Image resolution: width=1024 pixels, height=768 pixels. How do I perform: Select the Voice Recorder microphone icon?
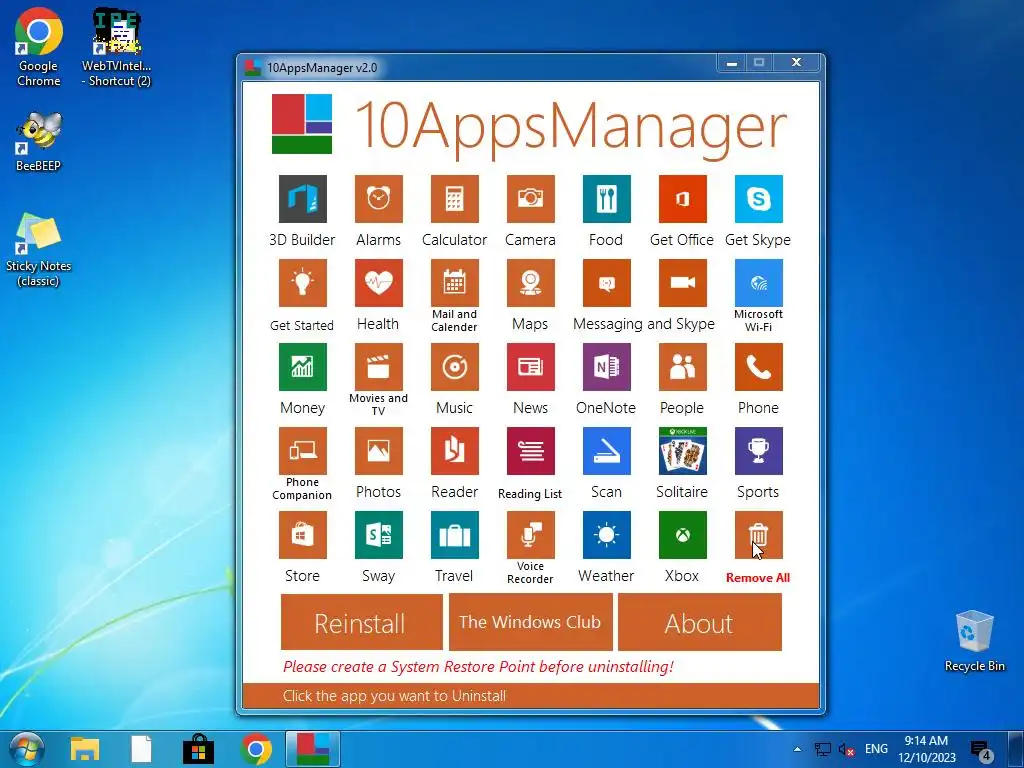530,536
